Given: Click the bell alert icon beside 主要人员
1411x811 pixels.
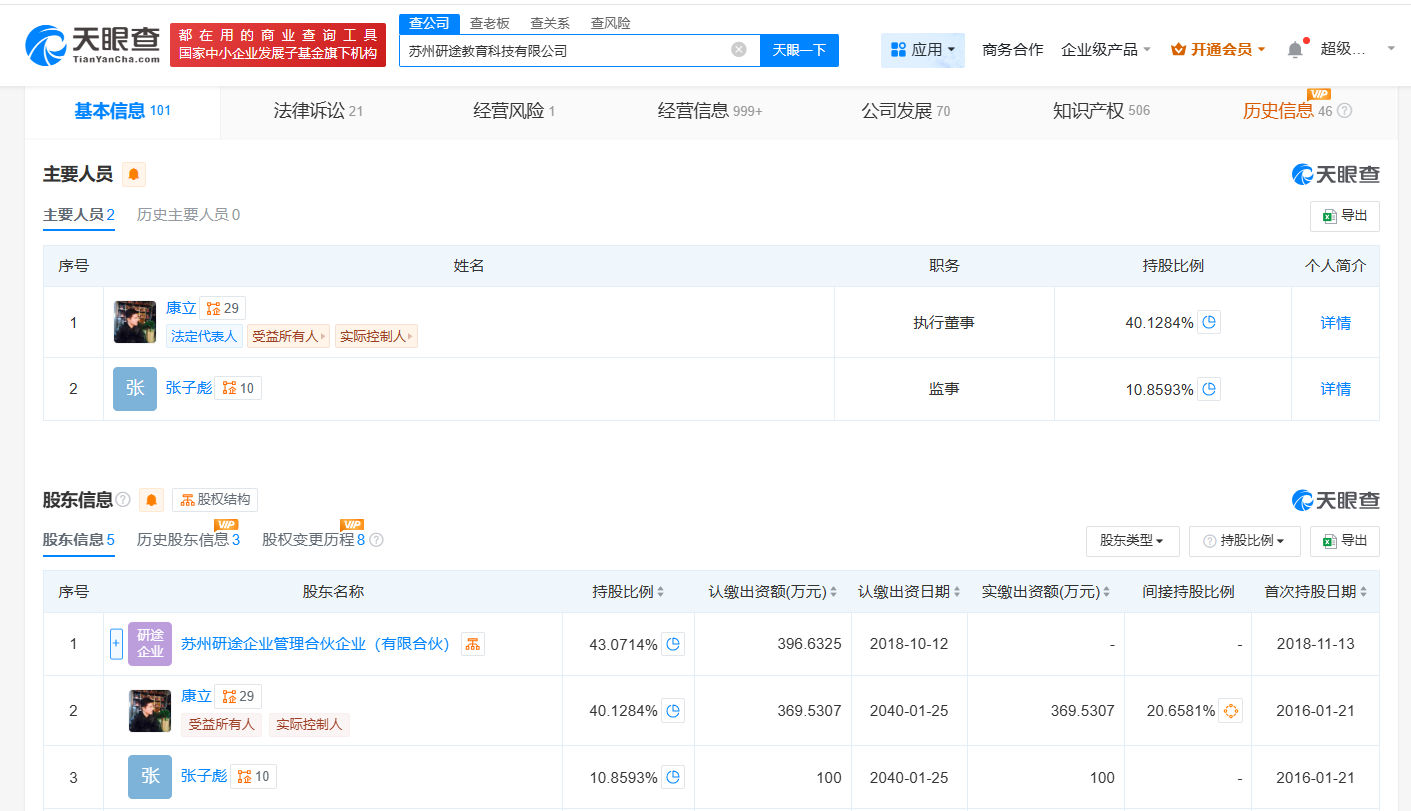Looking at the screenshot, I should coord(134,175).
